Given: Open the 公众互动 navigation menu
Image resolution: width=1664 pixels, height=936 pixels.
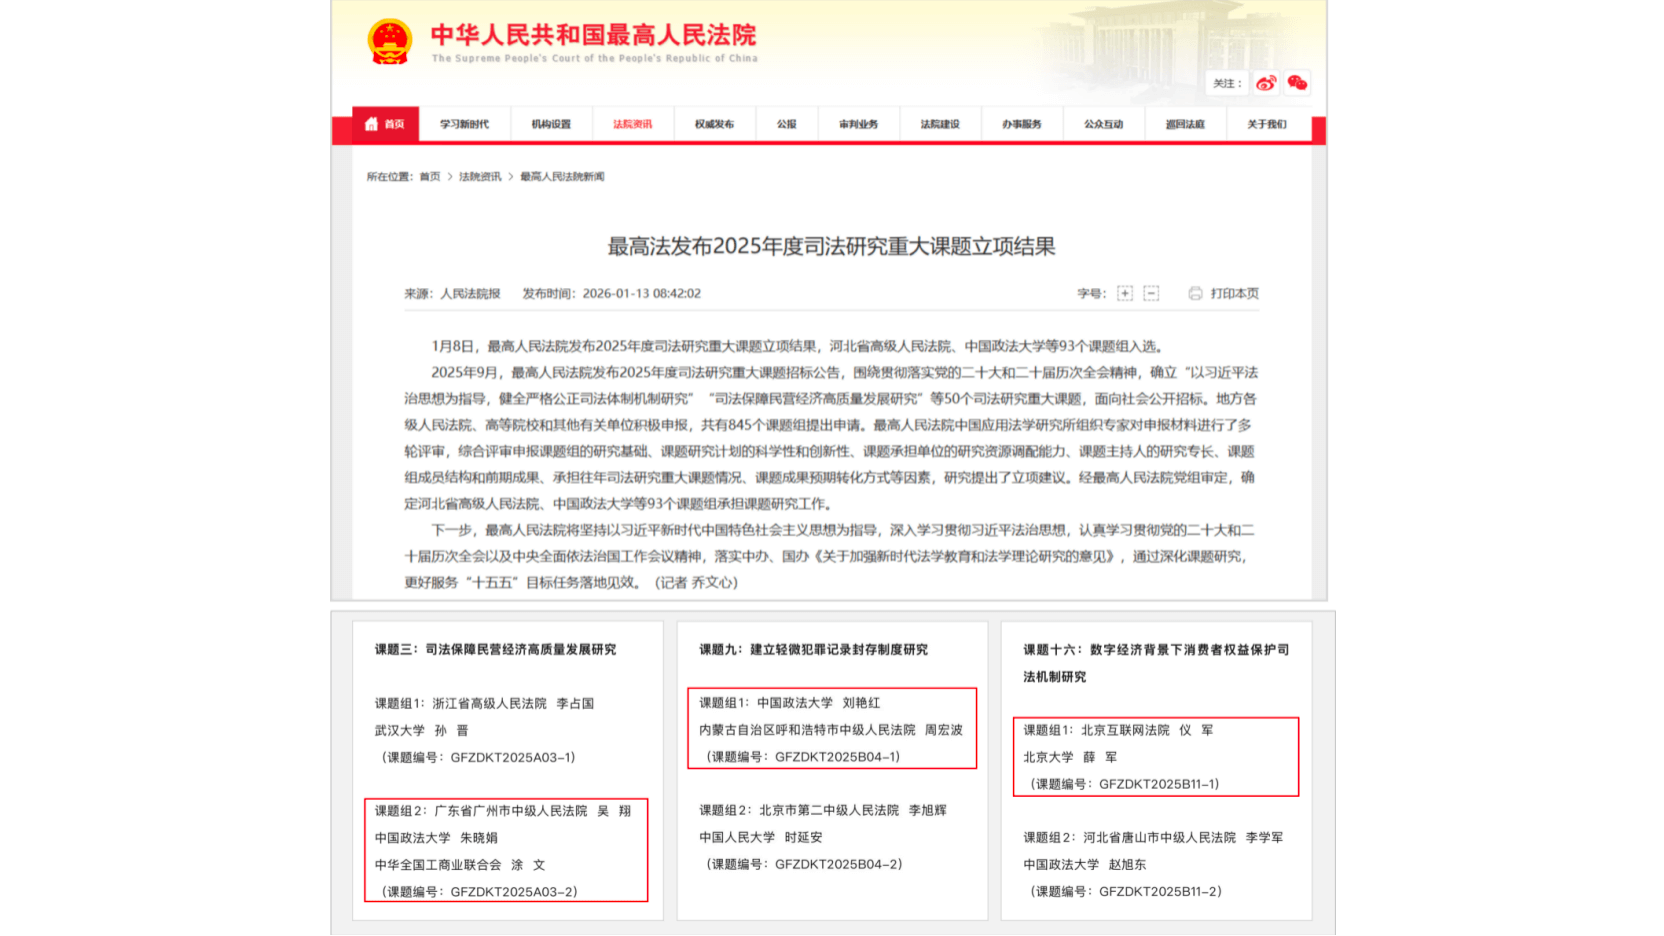Looking at the screenshot, I should pos(1103,124).
